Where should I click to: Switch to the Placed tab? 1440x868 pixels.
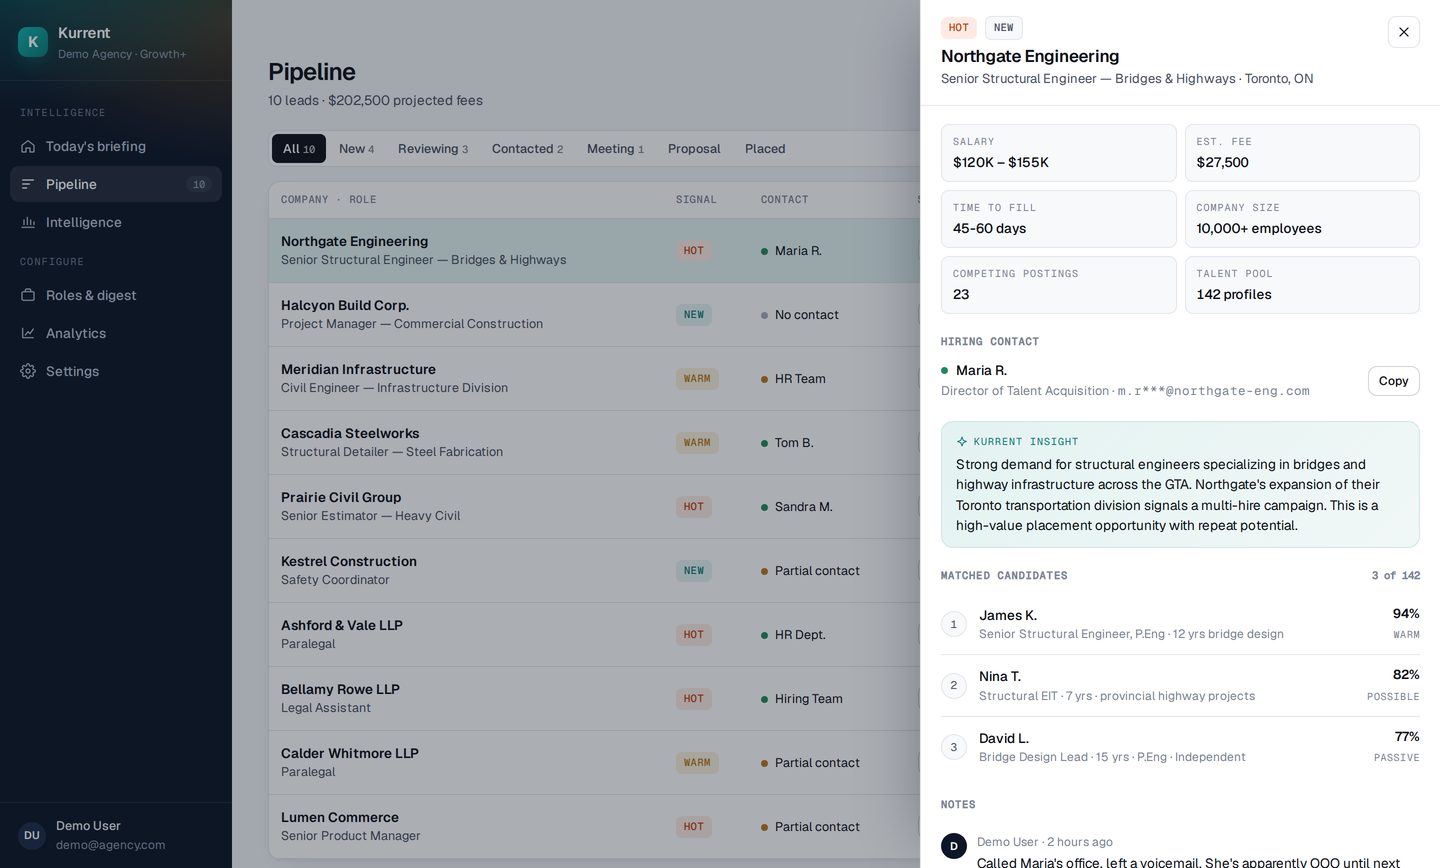765,149
